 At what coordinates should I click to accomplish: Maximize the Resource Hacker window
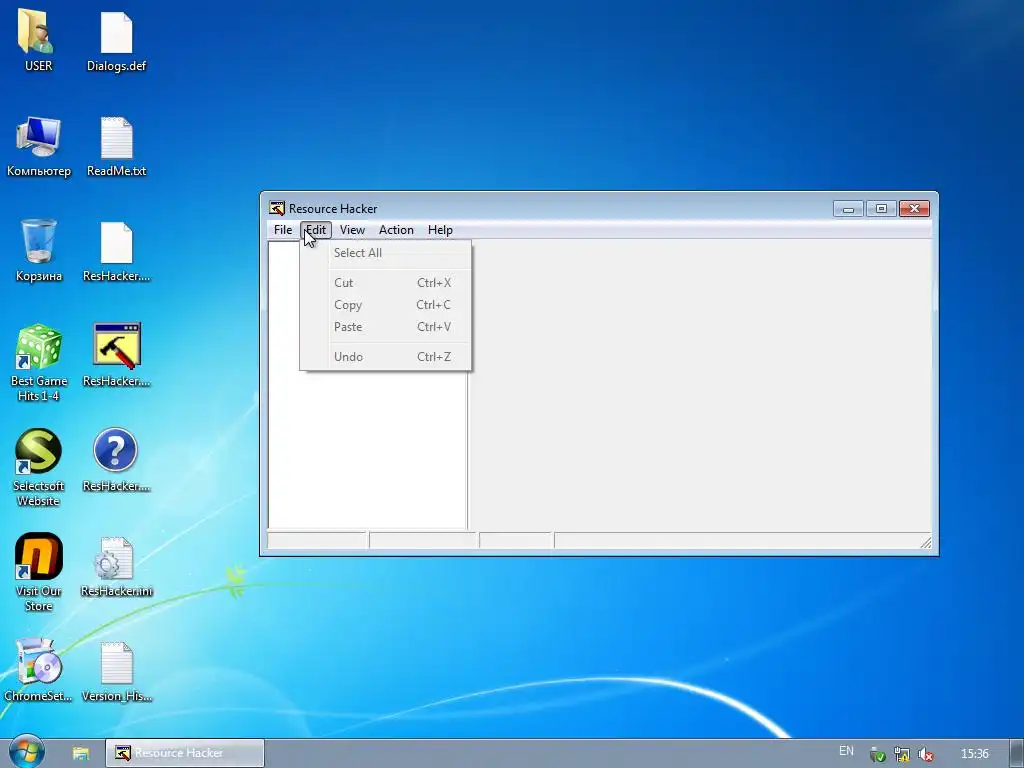tap(881, 208)
